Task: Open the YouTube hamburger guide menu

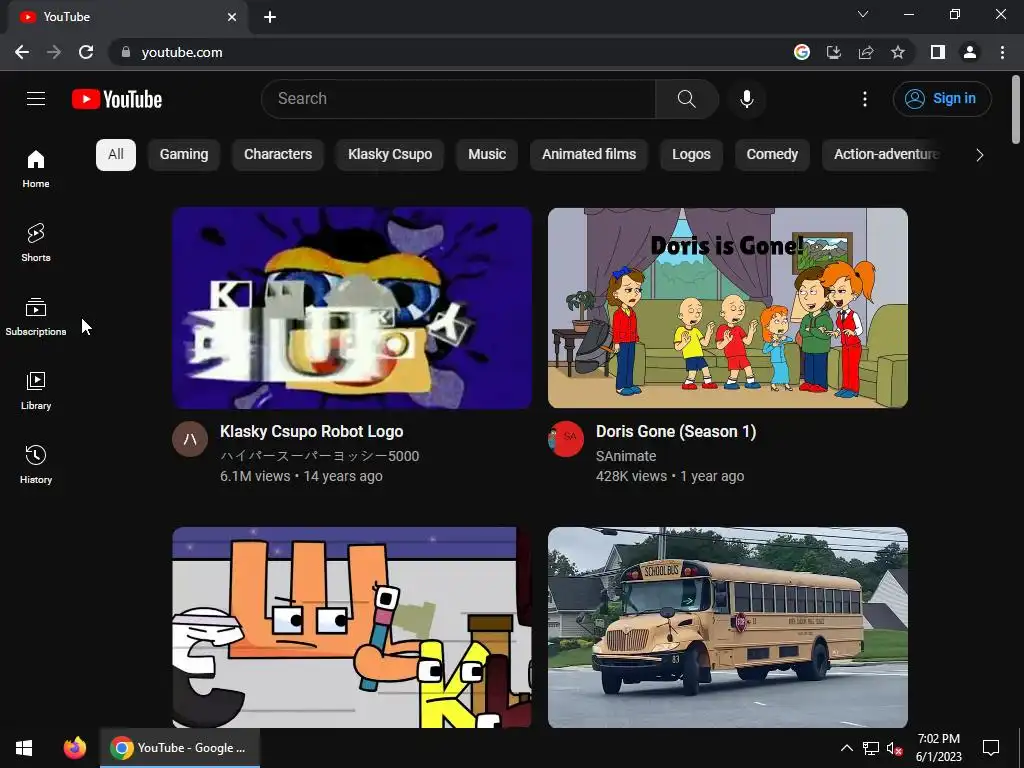Action: [36, 99]
